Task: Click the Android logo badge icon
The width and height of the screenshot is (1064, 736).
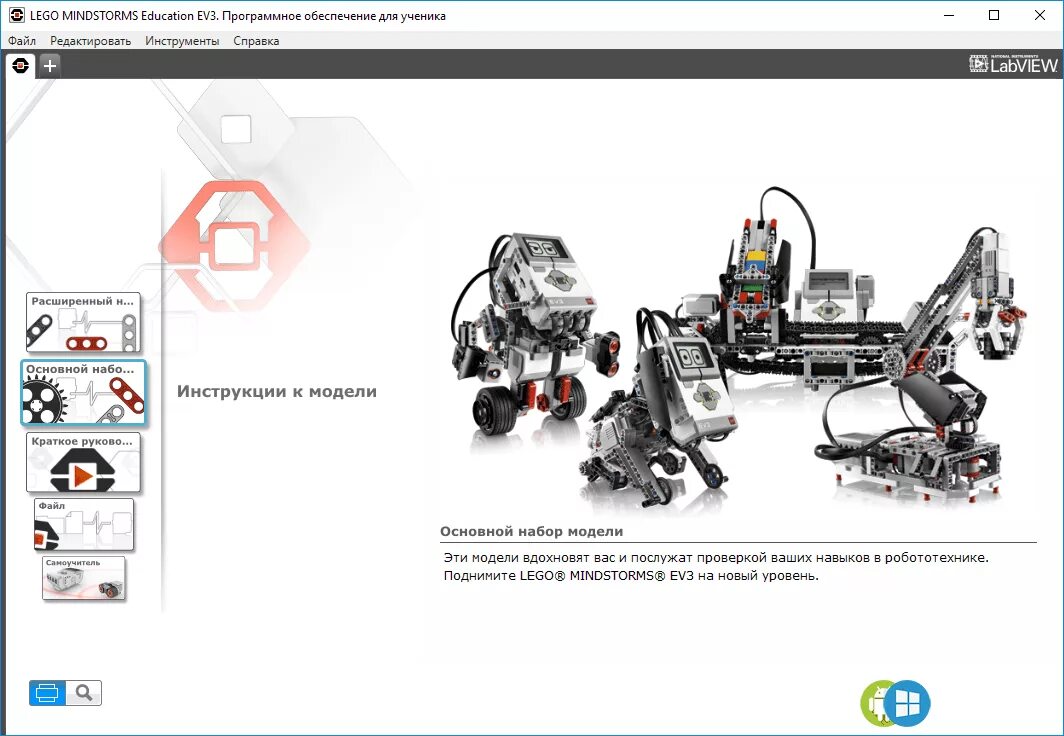Action: point(873,703)
